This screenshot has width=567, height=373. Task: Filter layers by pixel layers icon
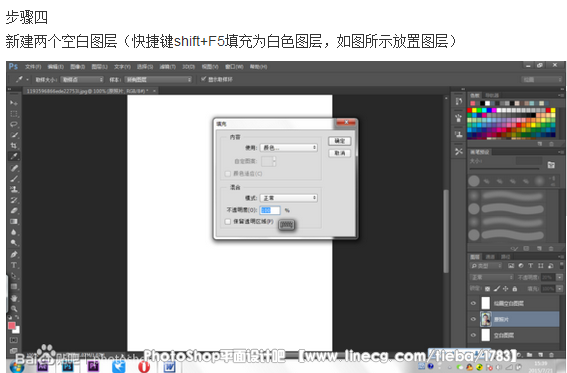(511, 266)
